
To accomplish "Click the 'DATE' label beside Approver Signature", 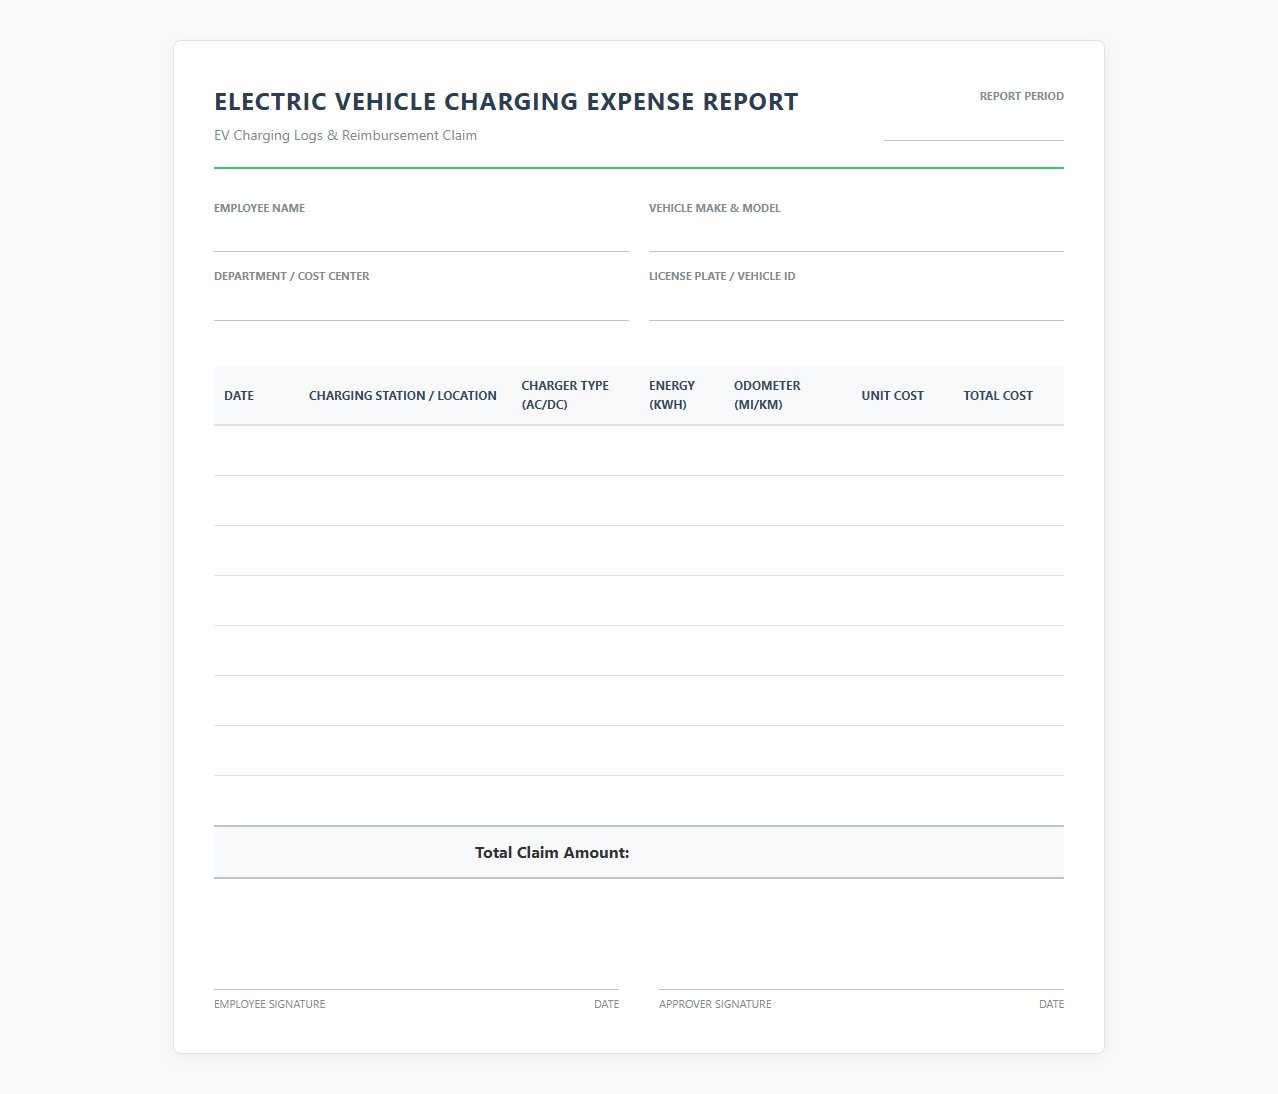I will click(x=1051, y=1004).
